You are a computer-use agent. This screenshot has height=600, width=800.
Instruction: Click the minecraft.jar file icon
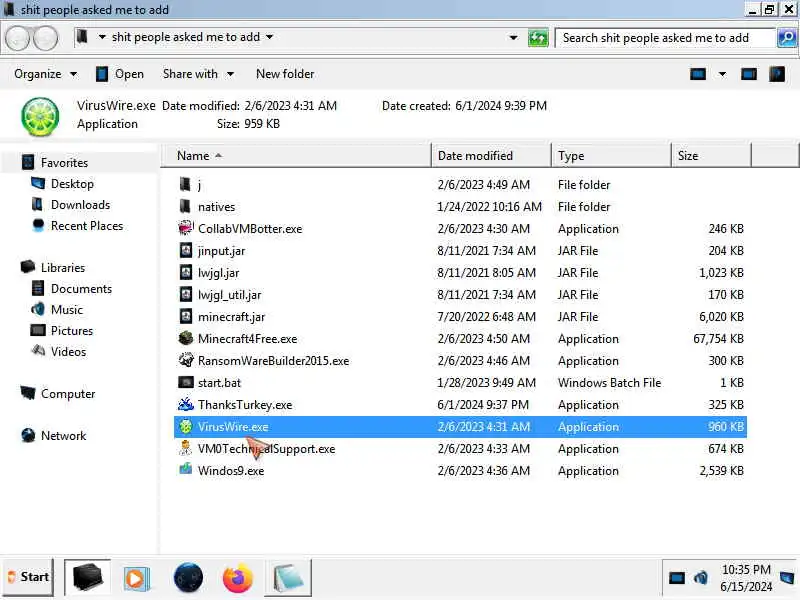(x=186, y=316)
